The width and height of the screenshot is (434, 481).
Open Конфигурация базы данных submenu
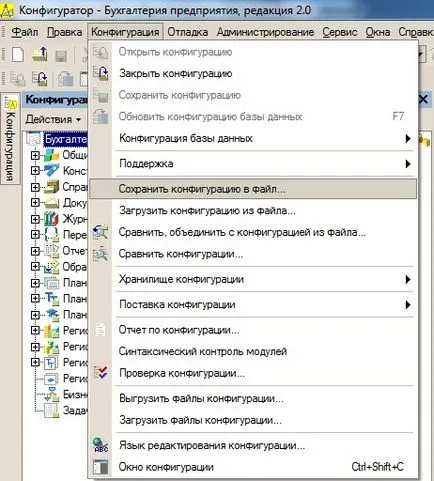[253, 138]
